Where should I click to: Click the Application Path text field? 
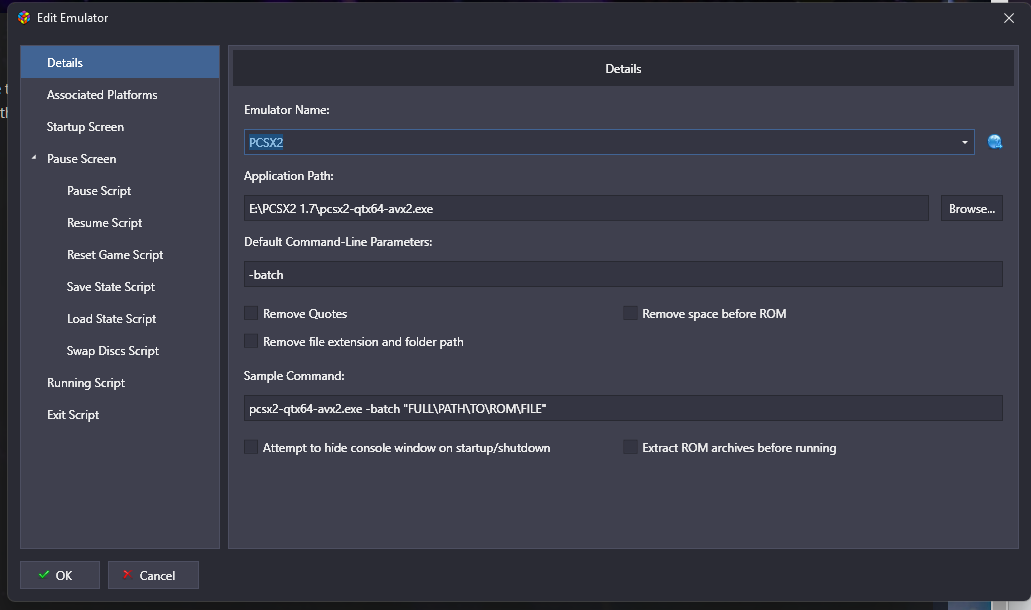pyautogui.click(x=586, y=208)
